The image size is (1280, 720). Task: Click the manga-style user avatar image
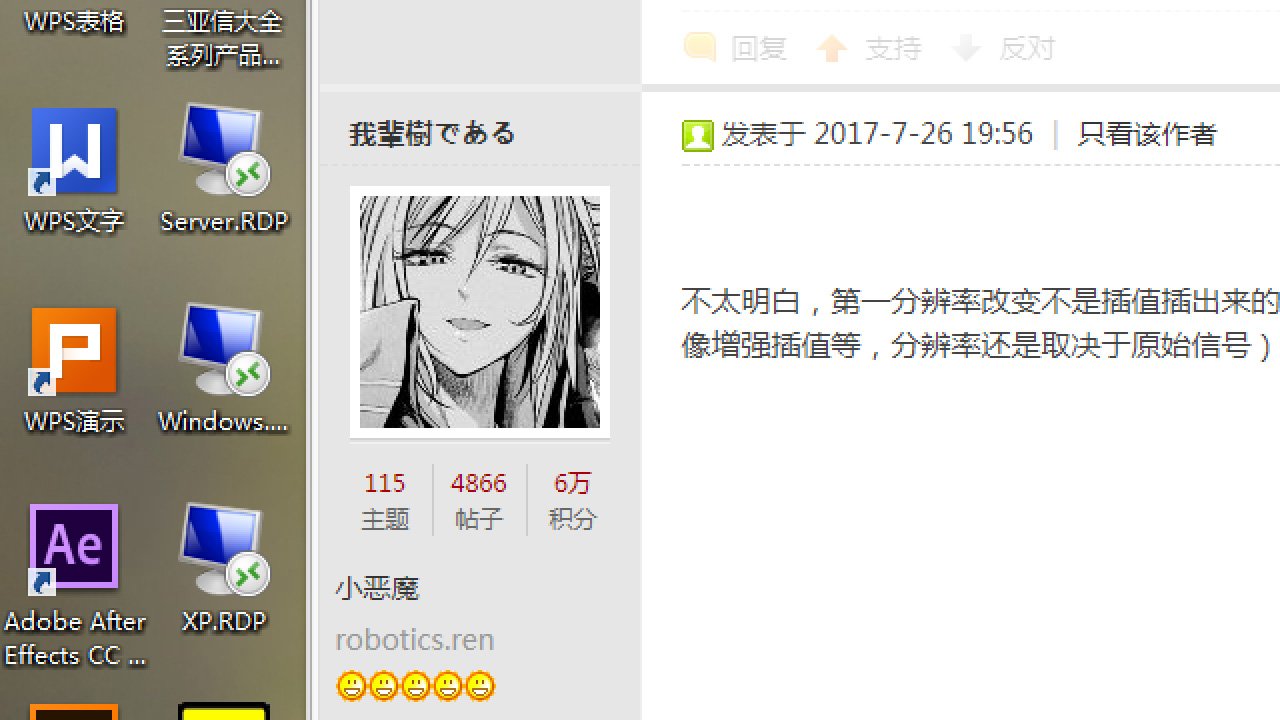(480, 312)
